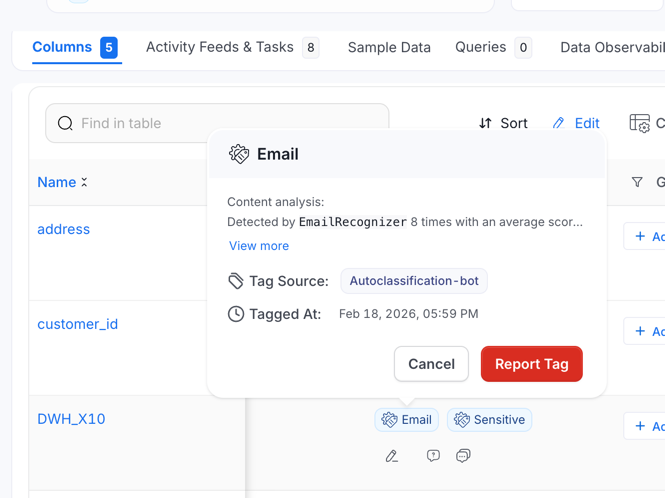The height and width of the screenshot is (498, 665).
Task: Open the customer_id column
Action: click(78, 324)
